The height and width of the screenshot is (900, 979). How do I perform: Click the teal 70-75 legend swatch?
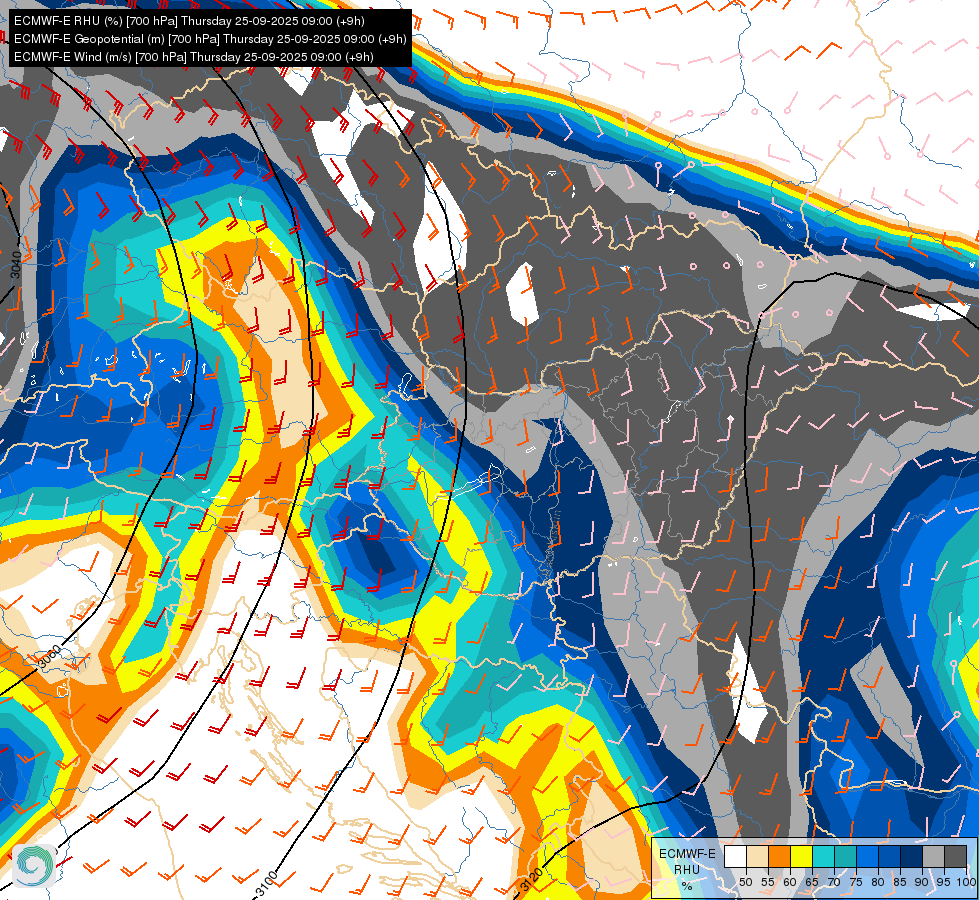[x=845, y=856]
